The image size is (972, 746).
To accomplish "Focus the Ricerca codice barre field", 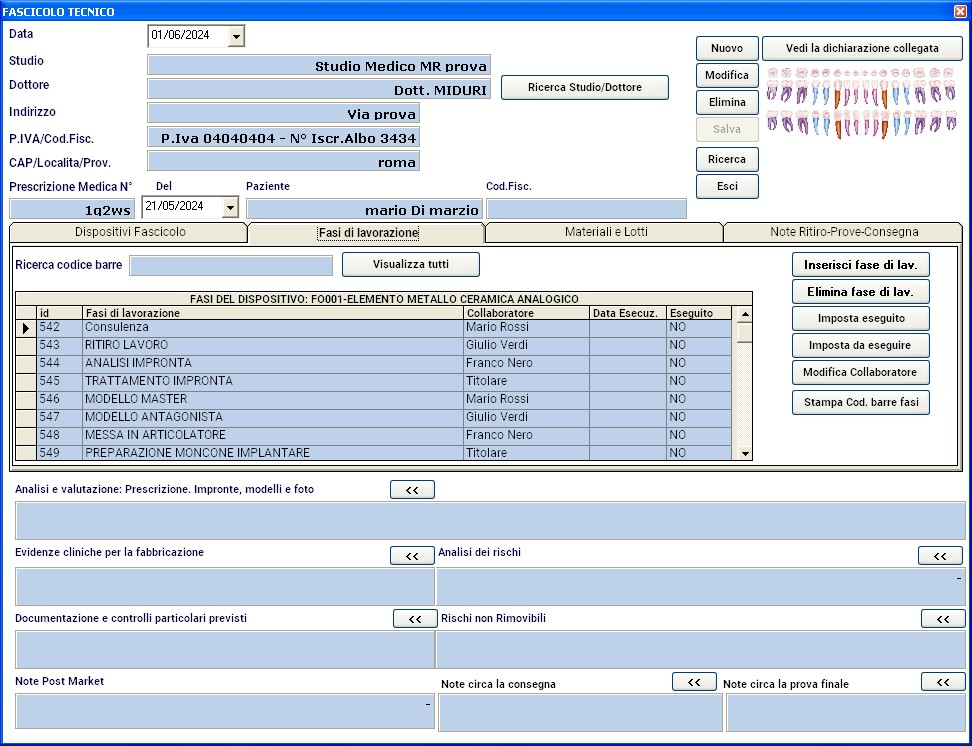I will (x=231, y=265).
